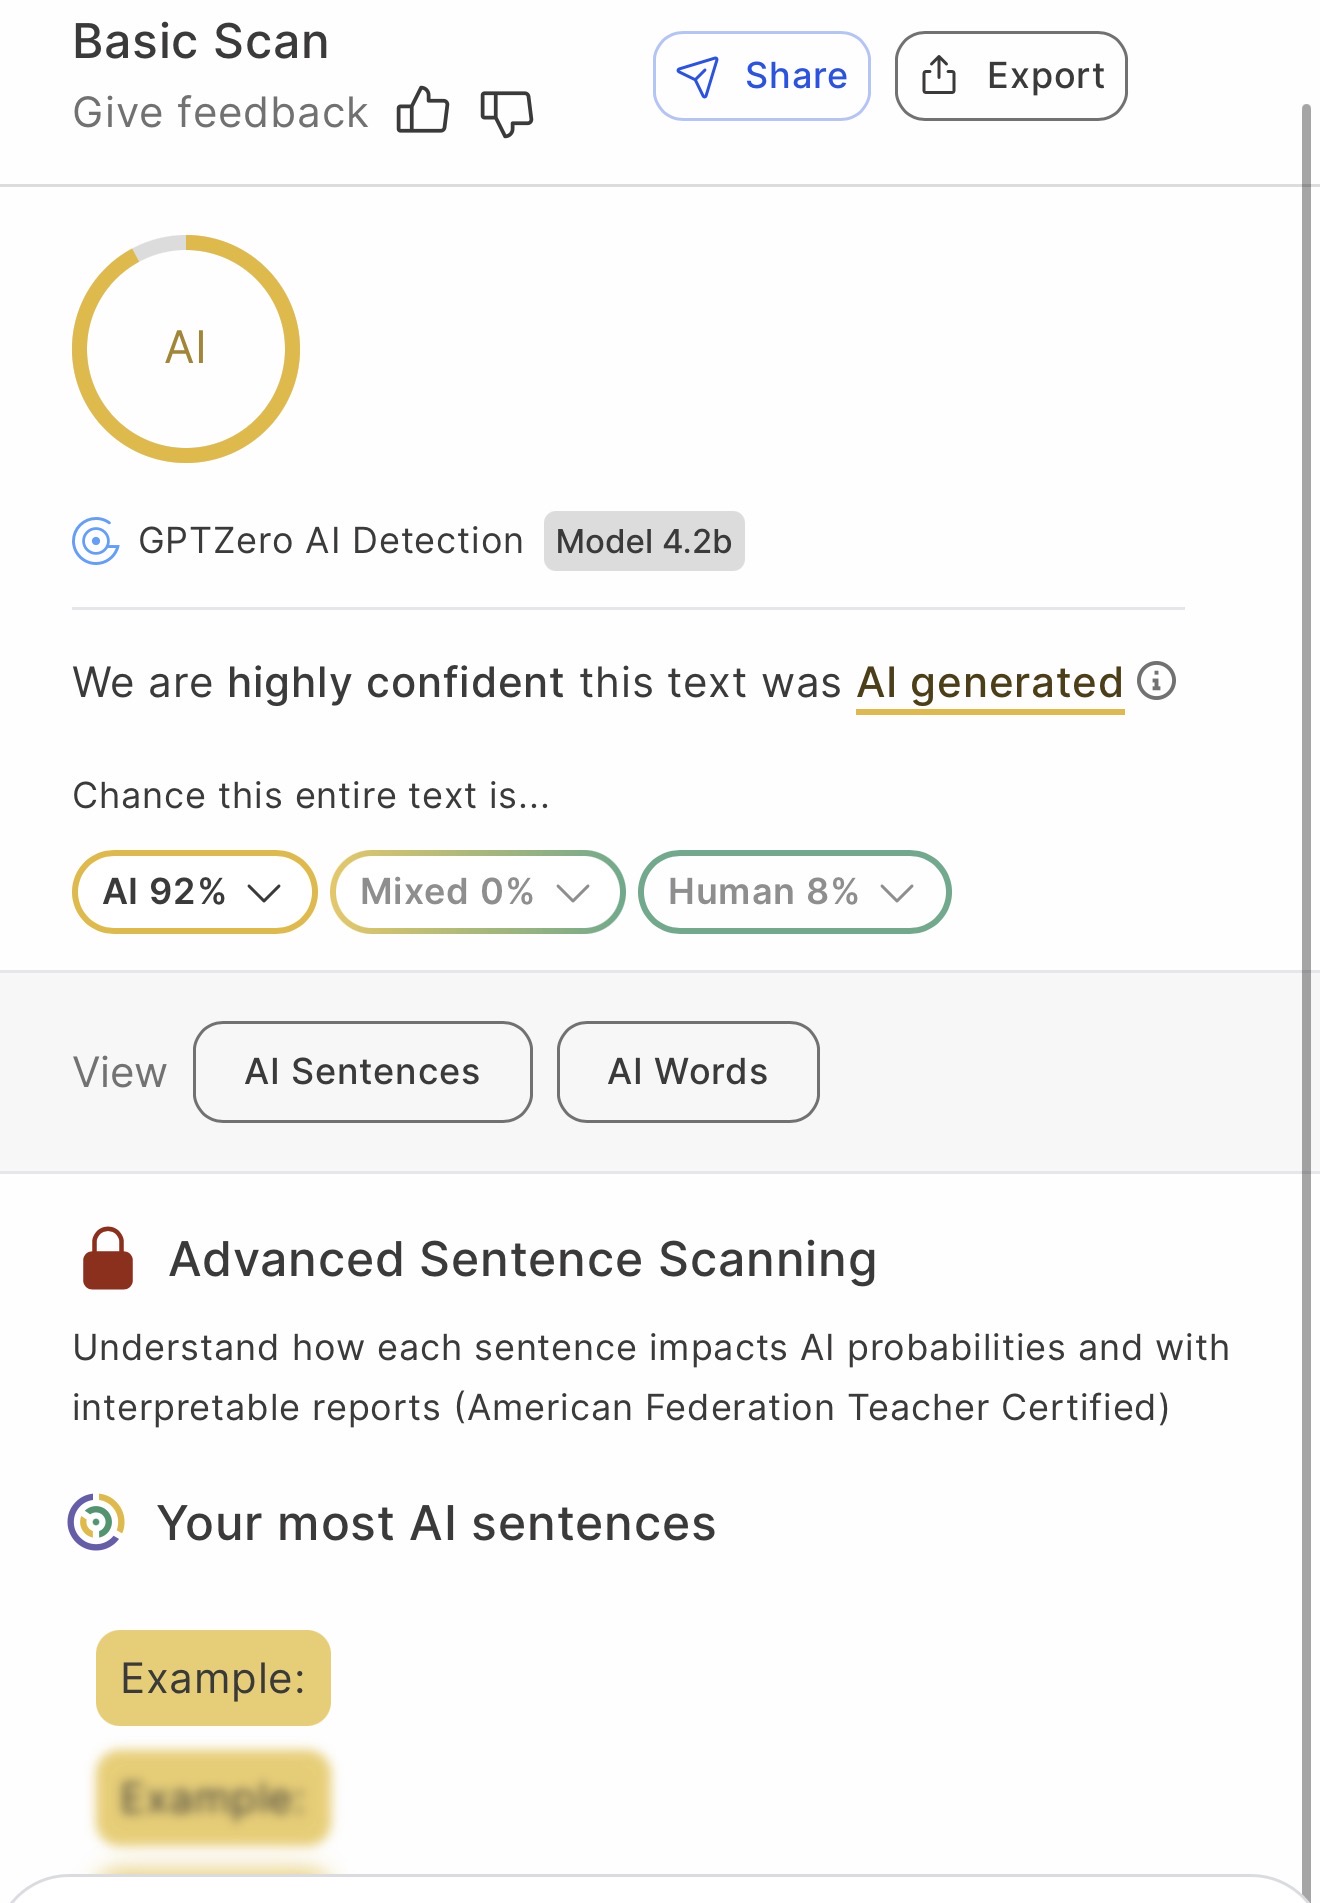The height and width of the screenshot is (1903, 1320).
Task: Expand the Mixed 0% dropdown
Action: 477,892
